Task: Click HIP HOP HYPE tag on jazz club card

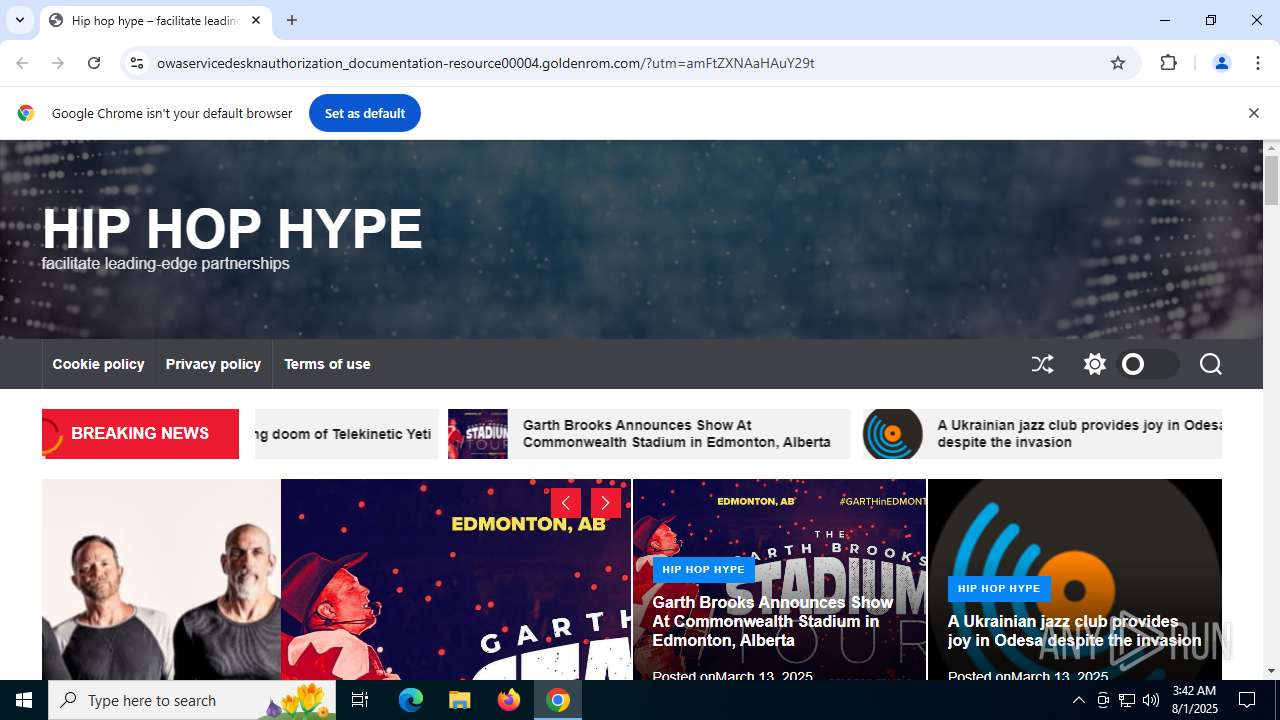Action: (999, 588)
